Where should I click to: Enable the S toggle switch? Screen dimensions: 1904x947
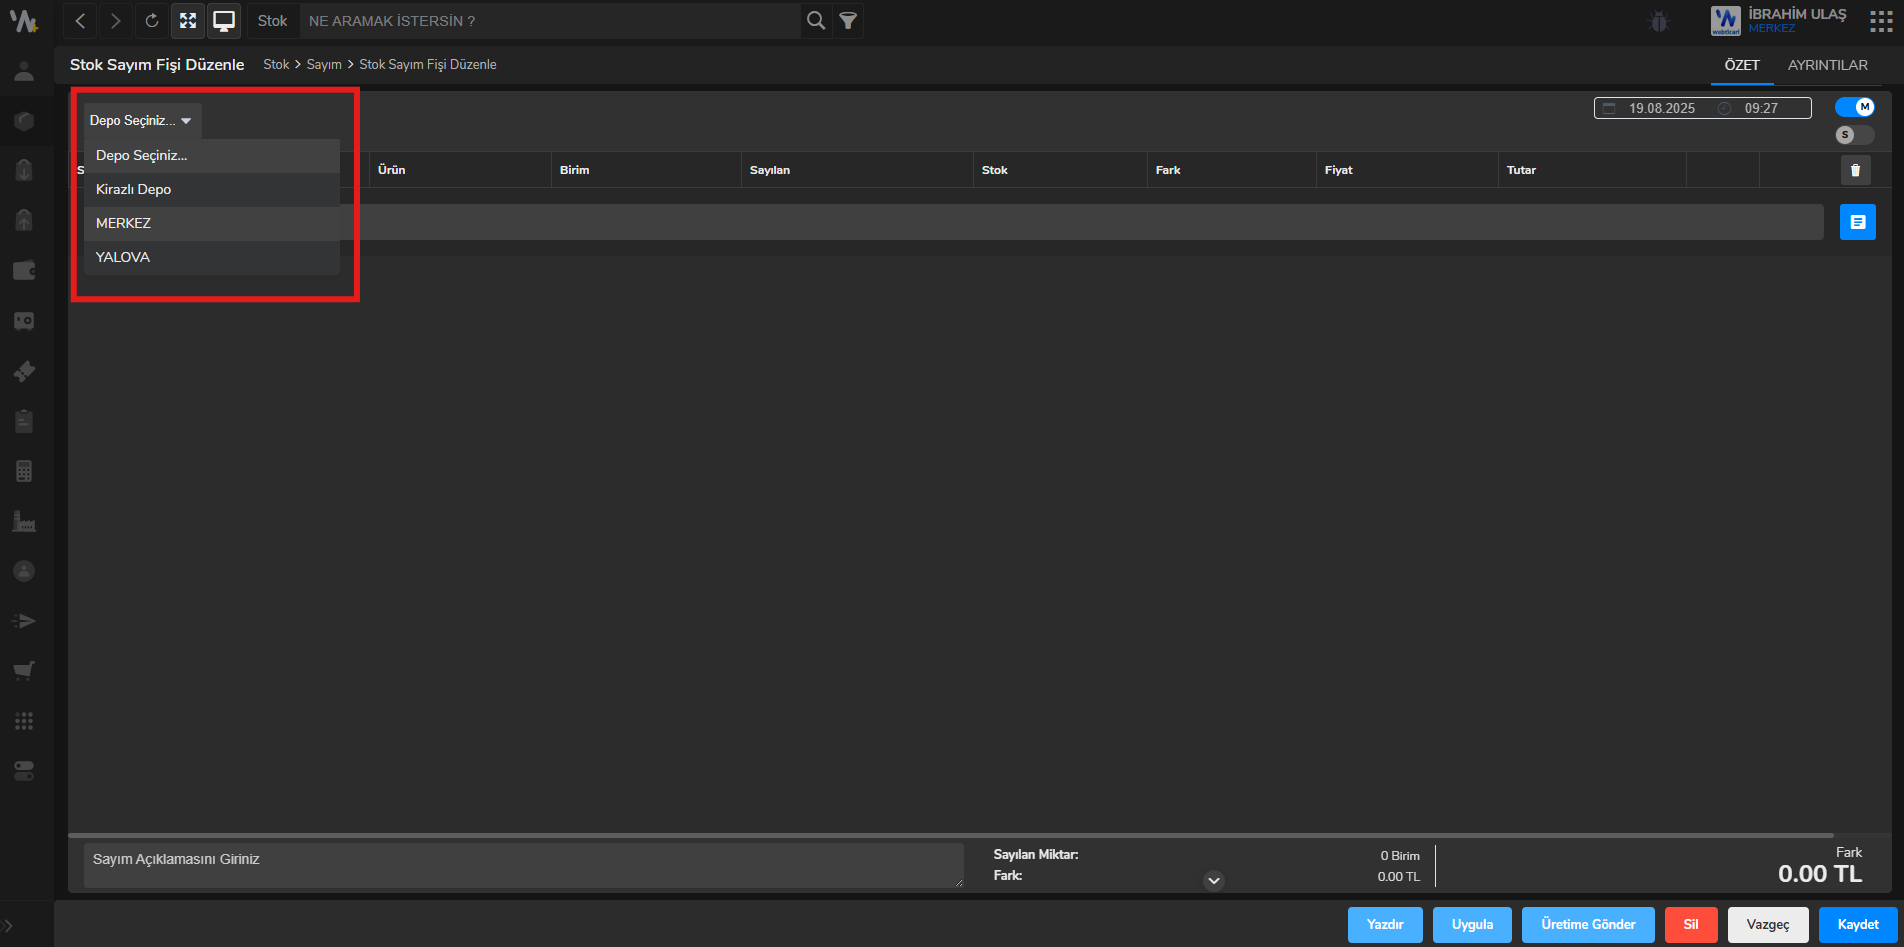point(1855,135)
